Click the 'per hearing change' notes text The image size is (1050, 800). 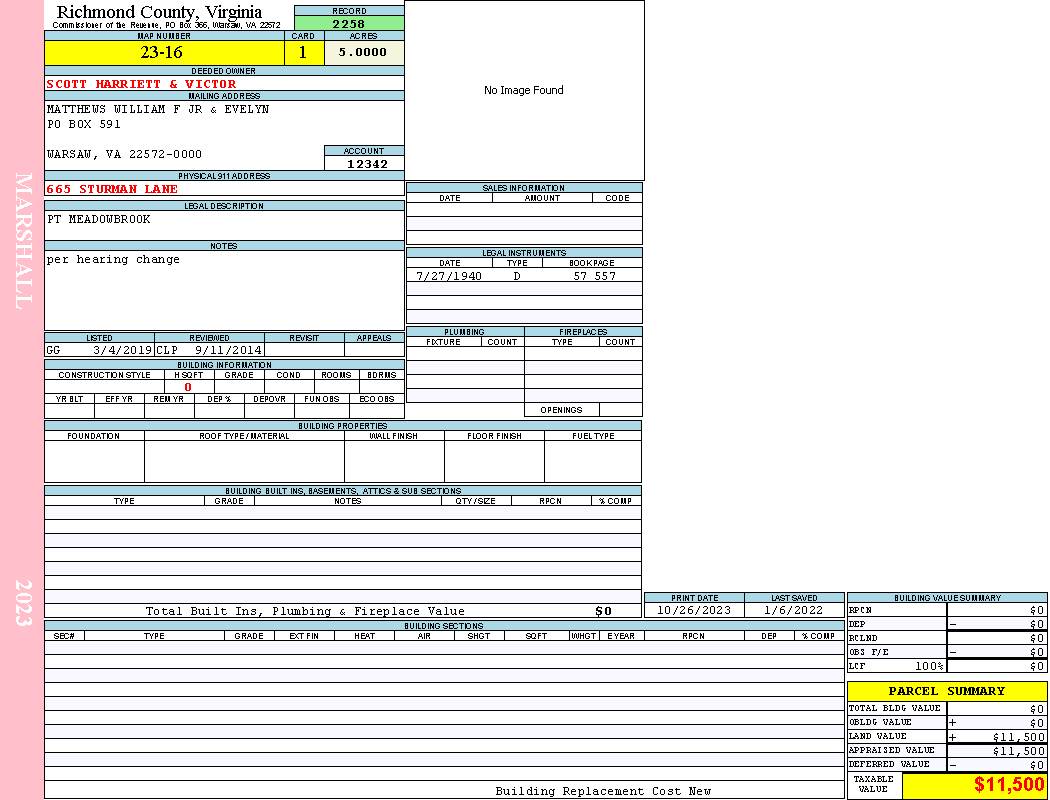point(113,259)
